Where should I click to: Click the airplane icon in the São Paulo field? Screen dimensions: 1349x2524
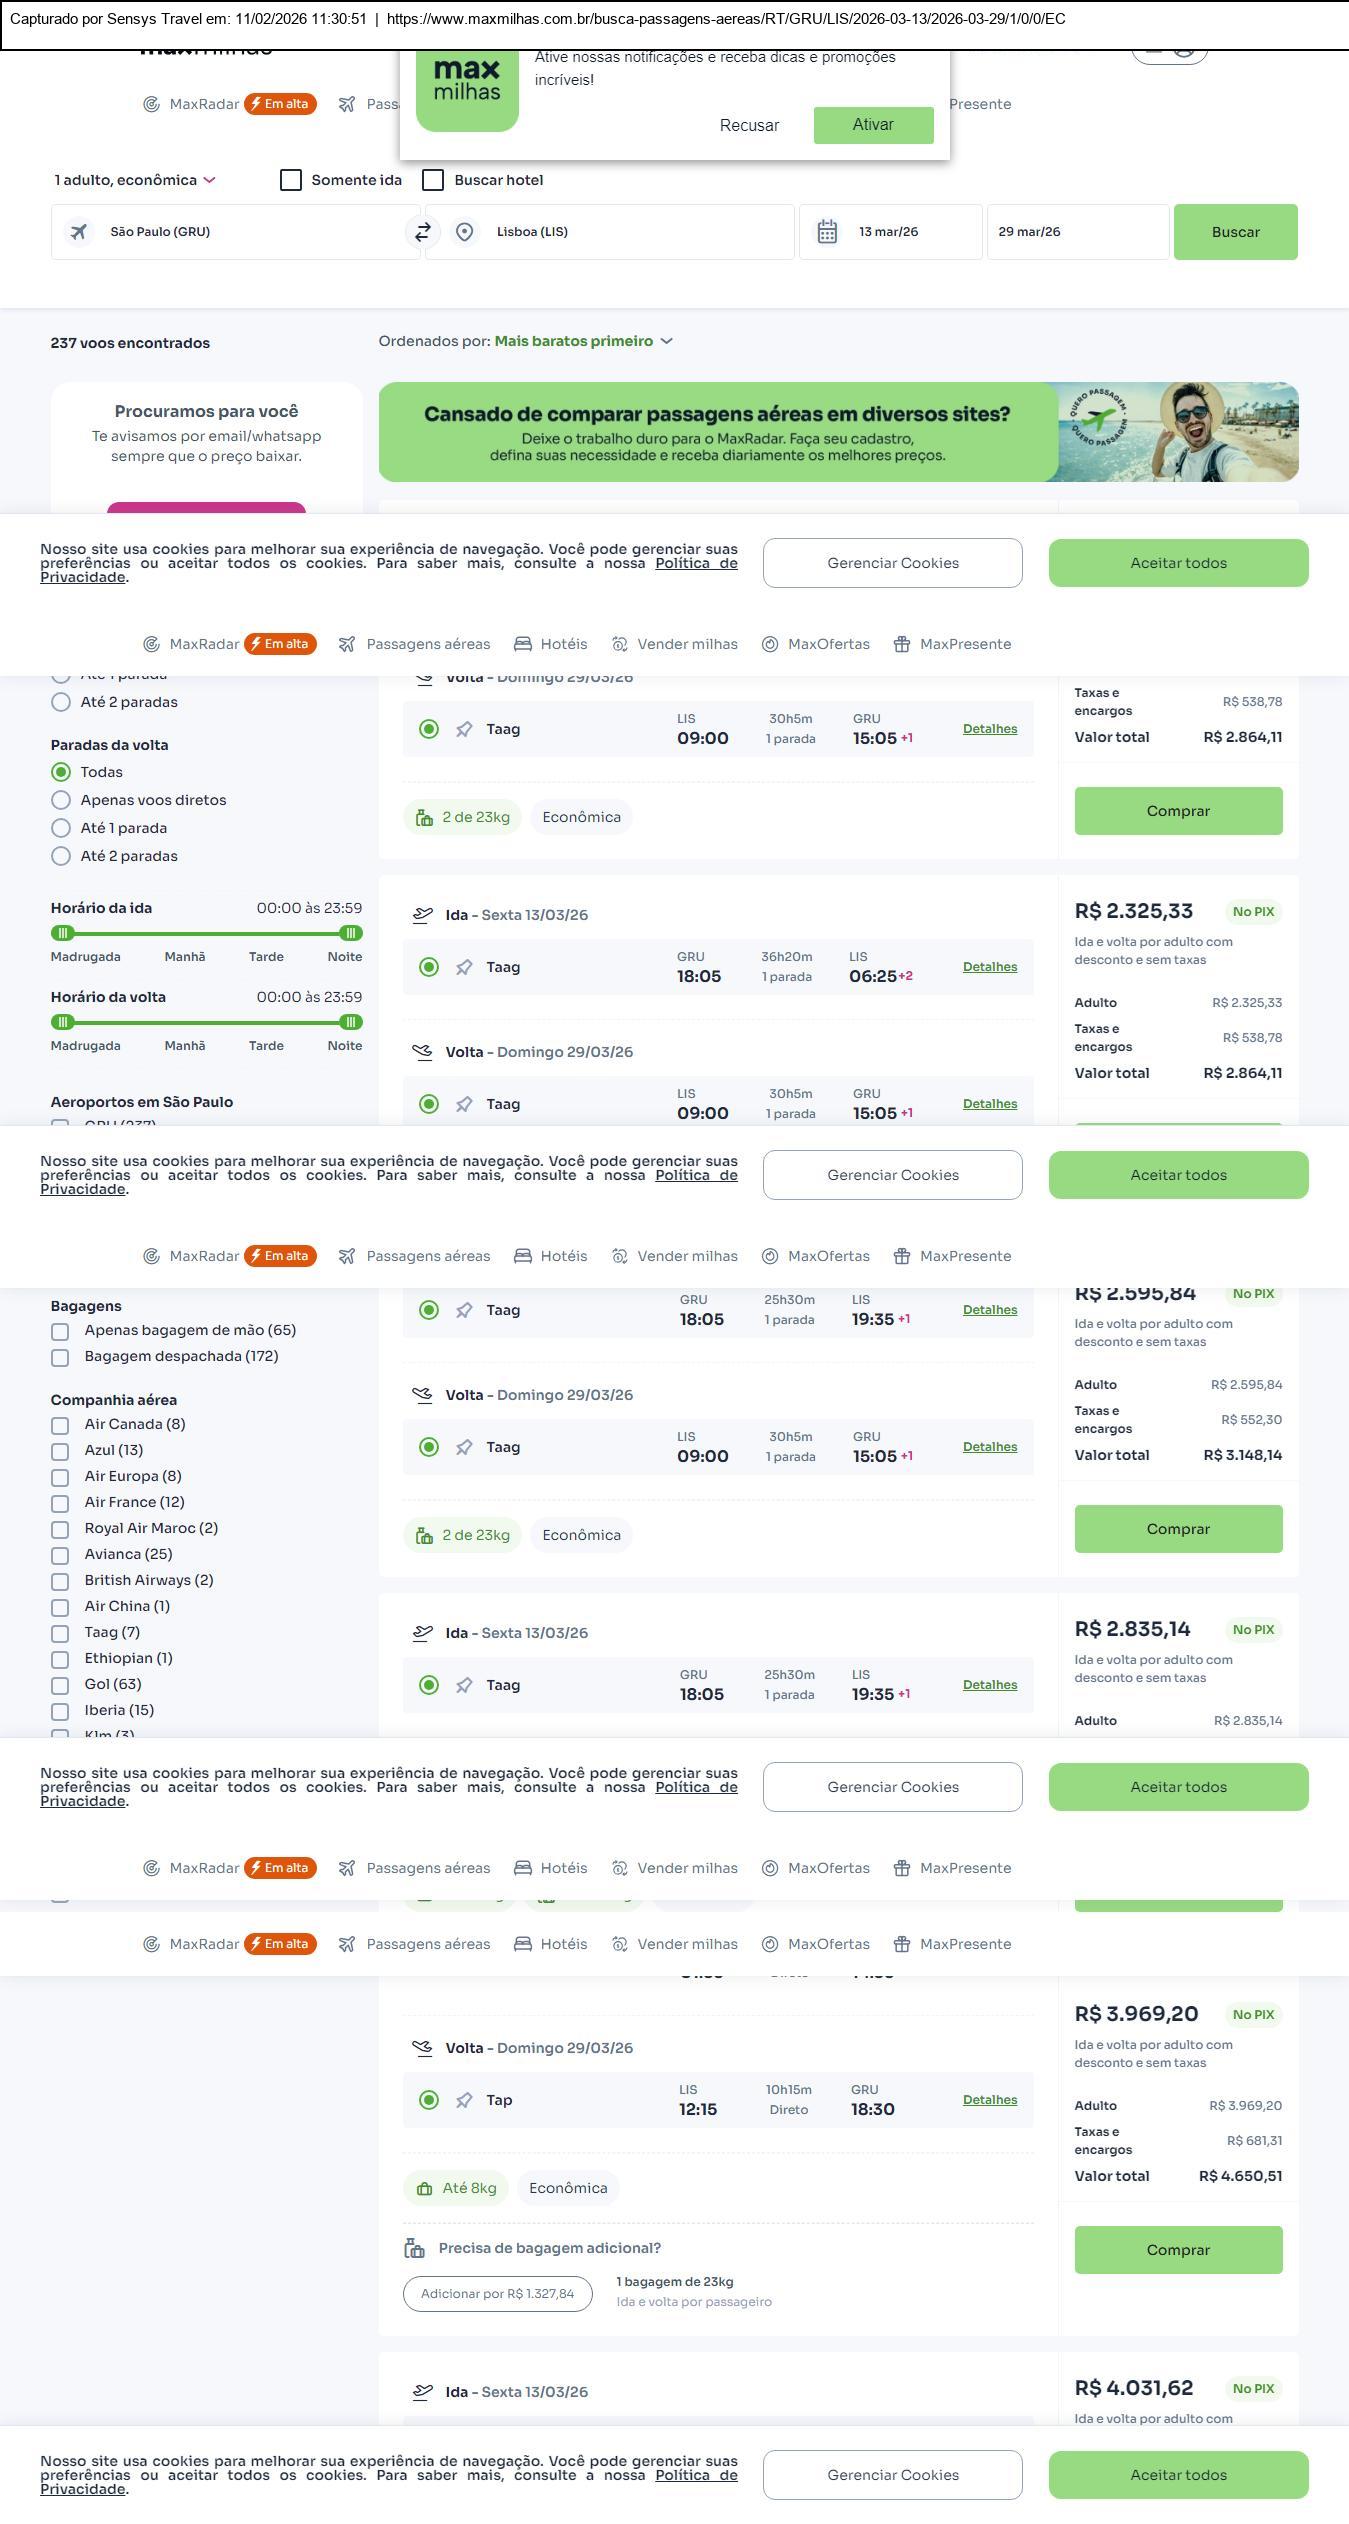click(79, 232)
